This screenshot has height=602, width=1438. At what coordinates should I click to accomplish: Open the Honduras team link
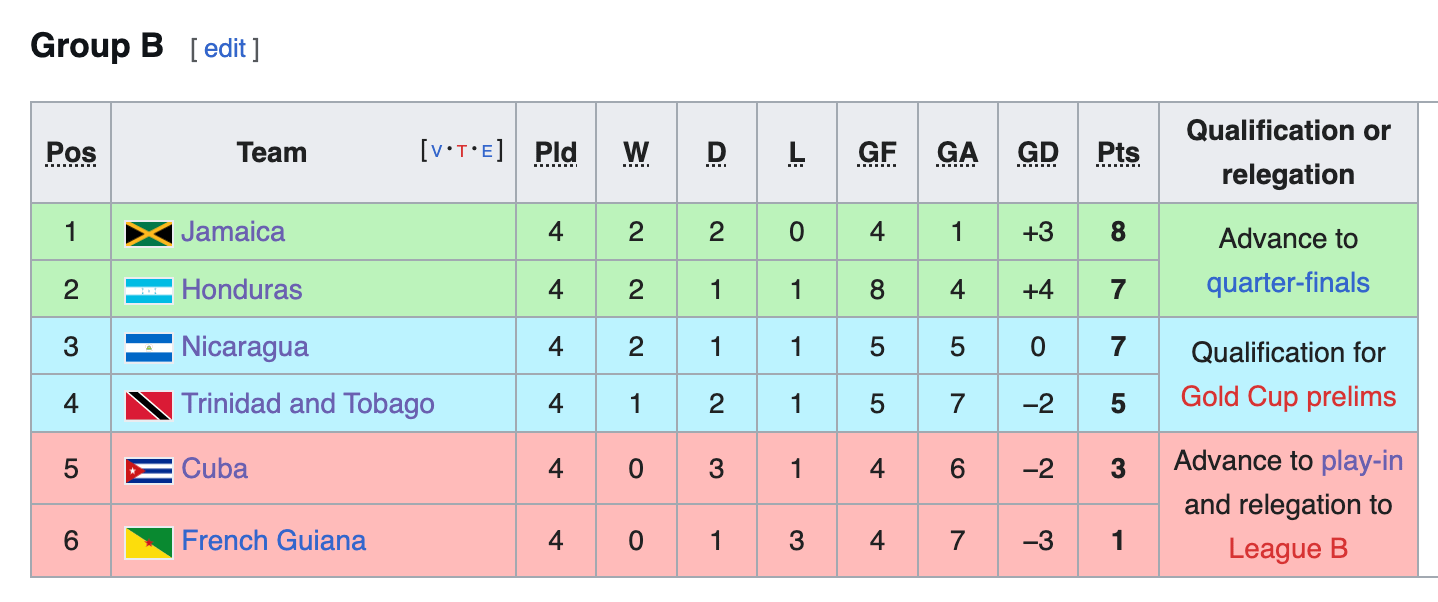[x=242, y=290]
